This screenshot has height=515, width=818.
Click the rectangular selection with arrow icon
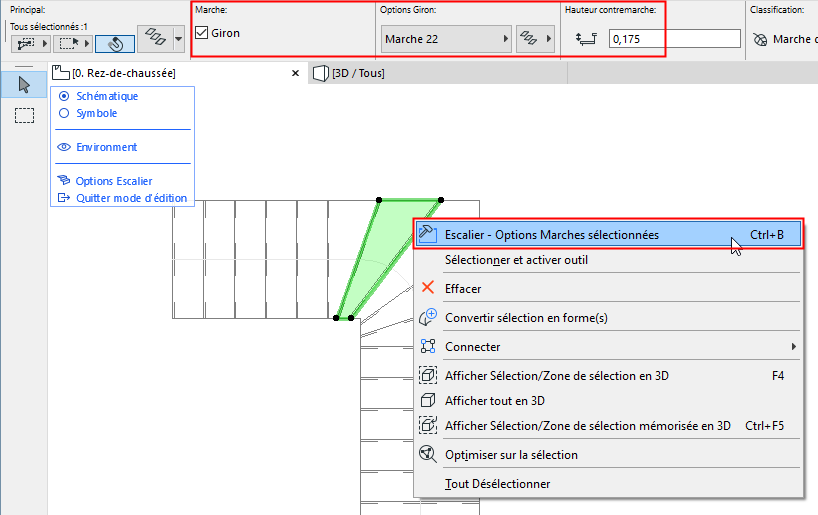pyautogui.click(x=68, y=44)
